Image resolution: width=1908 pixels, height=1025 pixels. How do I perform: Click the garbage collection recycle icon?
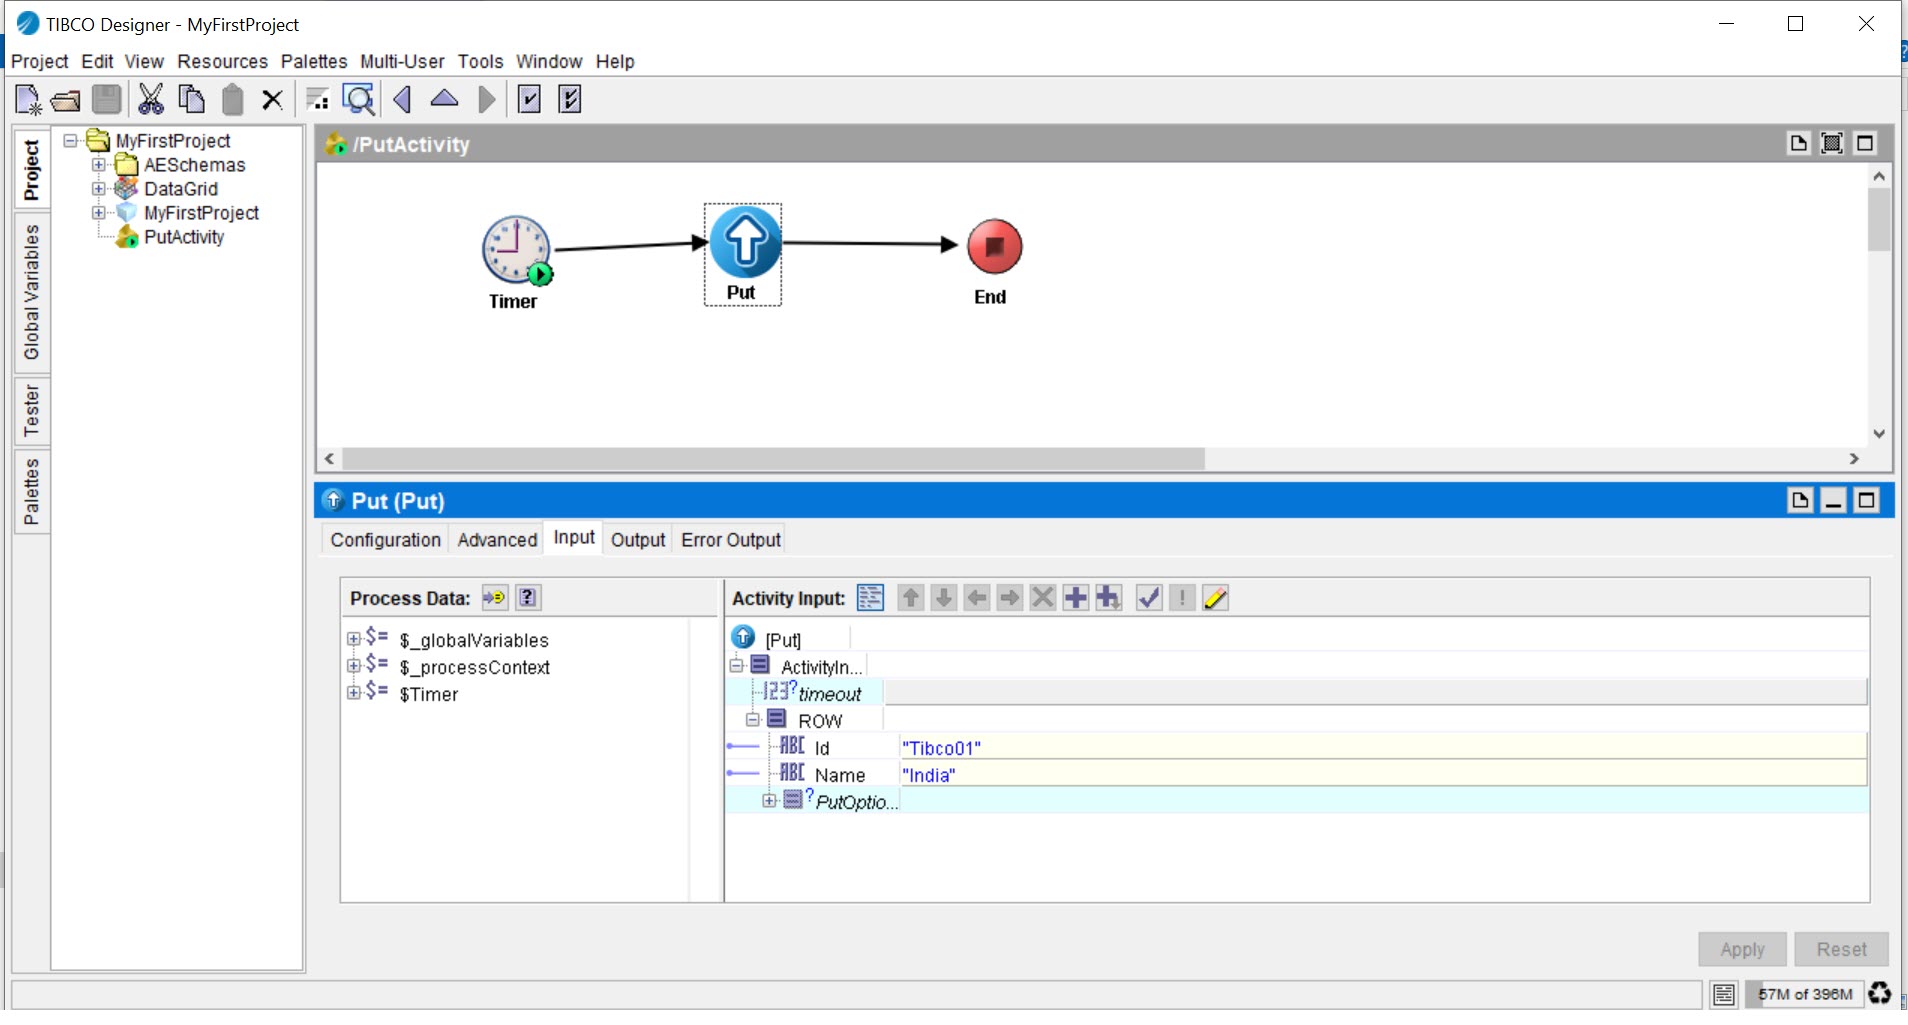1880,993
